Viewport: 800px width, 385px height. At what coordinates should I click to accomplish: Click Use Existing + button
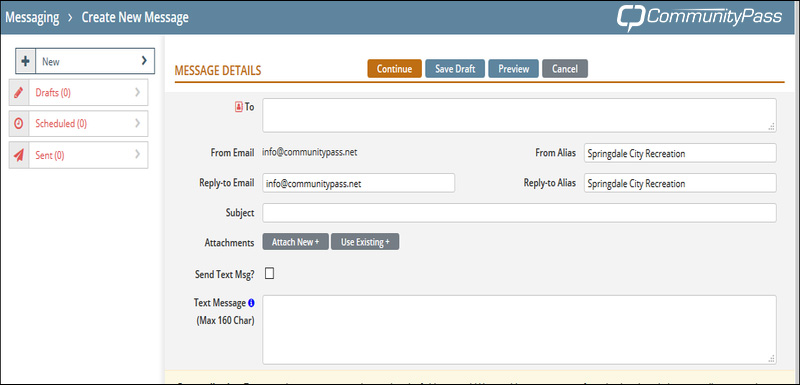pos(365,242)
